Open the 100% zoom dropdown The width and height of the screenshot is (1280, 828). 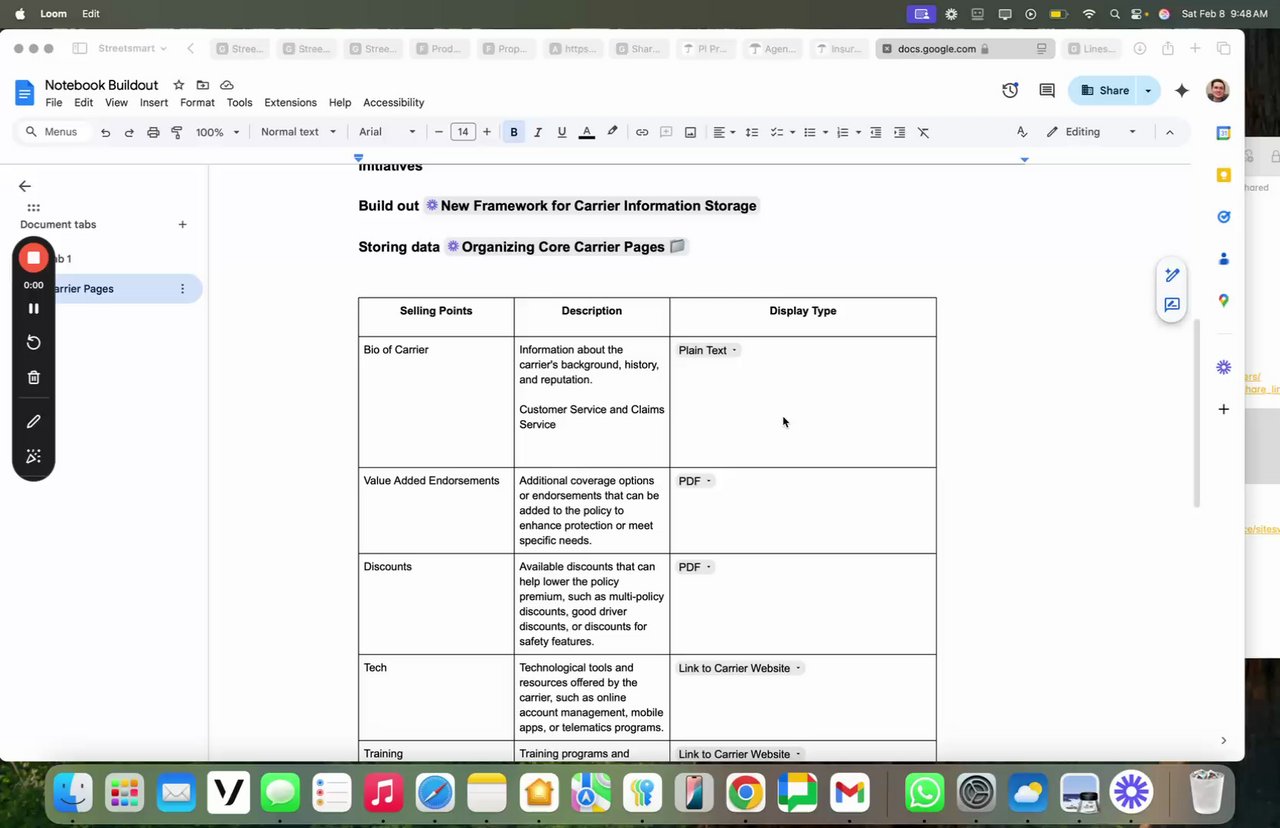tap(218, 132)
